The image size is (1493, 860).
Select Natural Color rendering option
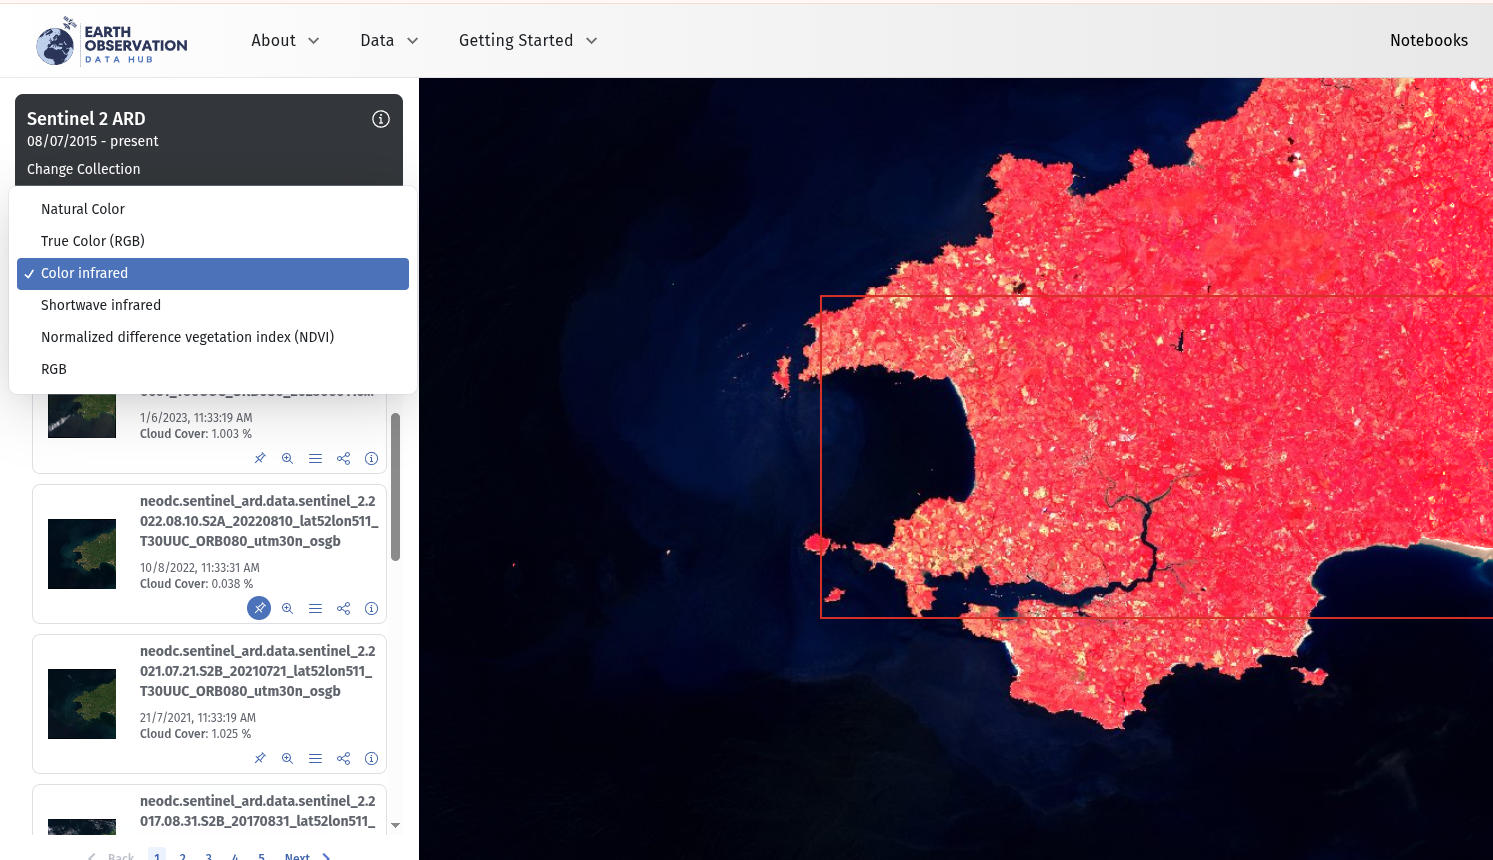[213, 209]
